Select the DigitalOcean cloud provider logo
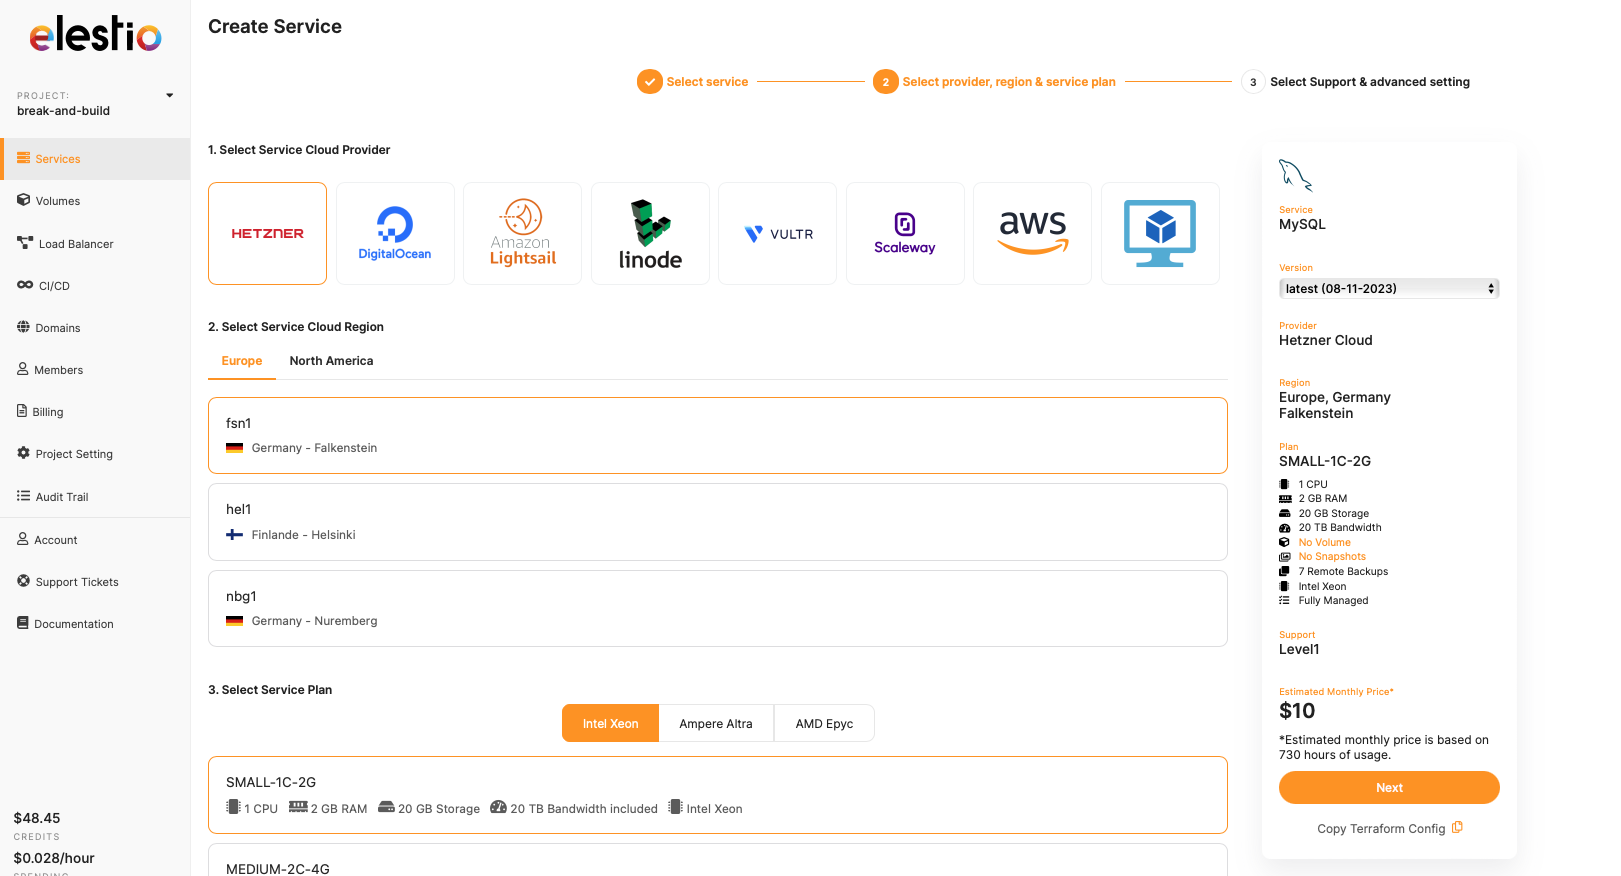1621x876 pixels. pos(395,234)
